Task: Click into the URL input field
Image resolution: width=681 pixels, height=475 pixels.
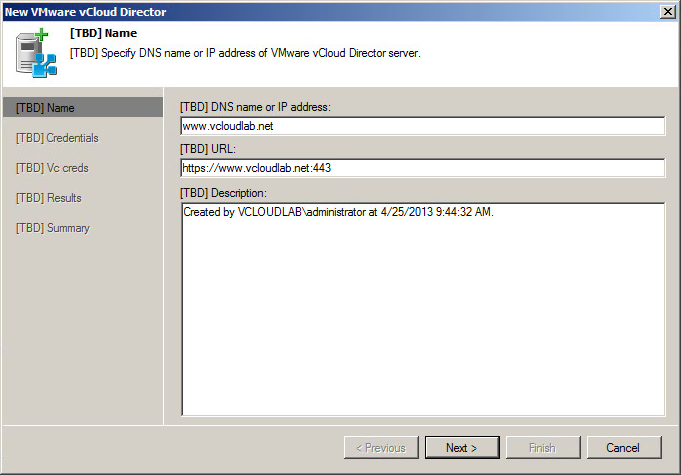Action: click(x=423, y=168)
